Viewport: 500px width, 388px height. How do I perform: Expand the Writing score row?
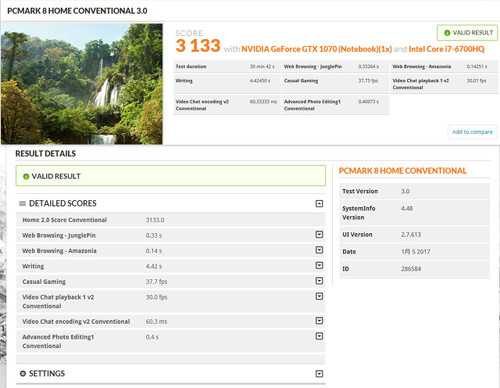click(319, 265)
